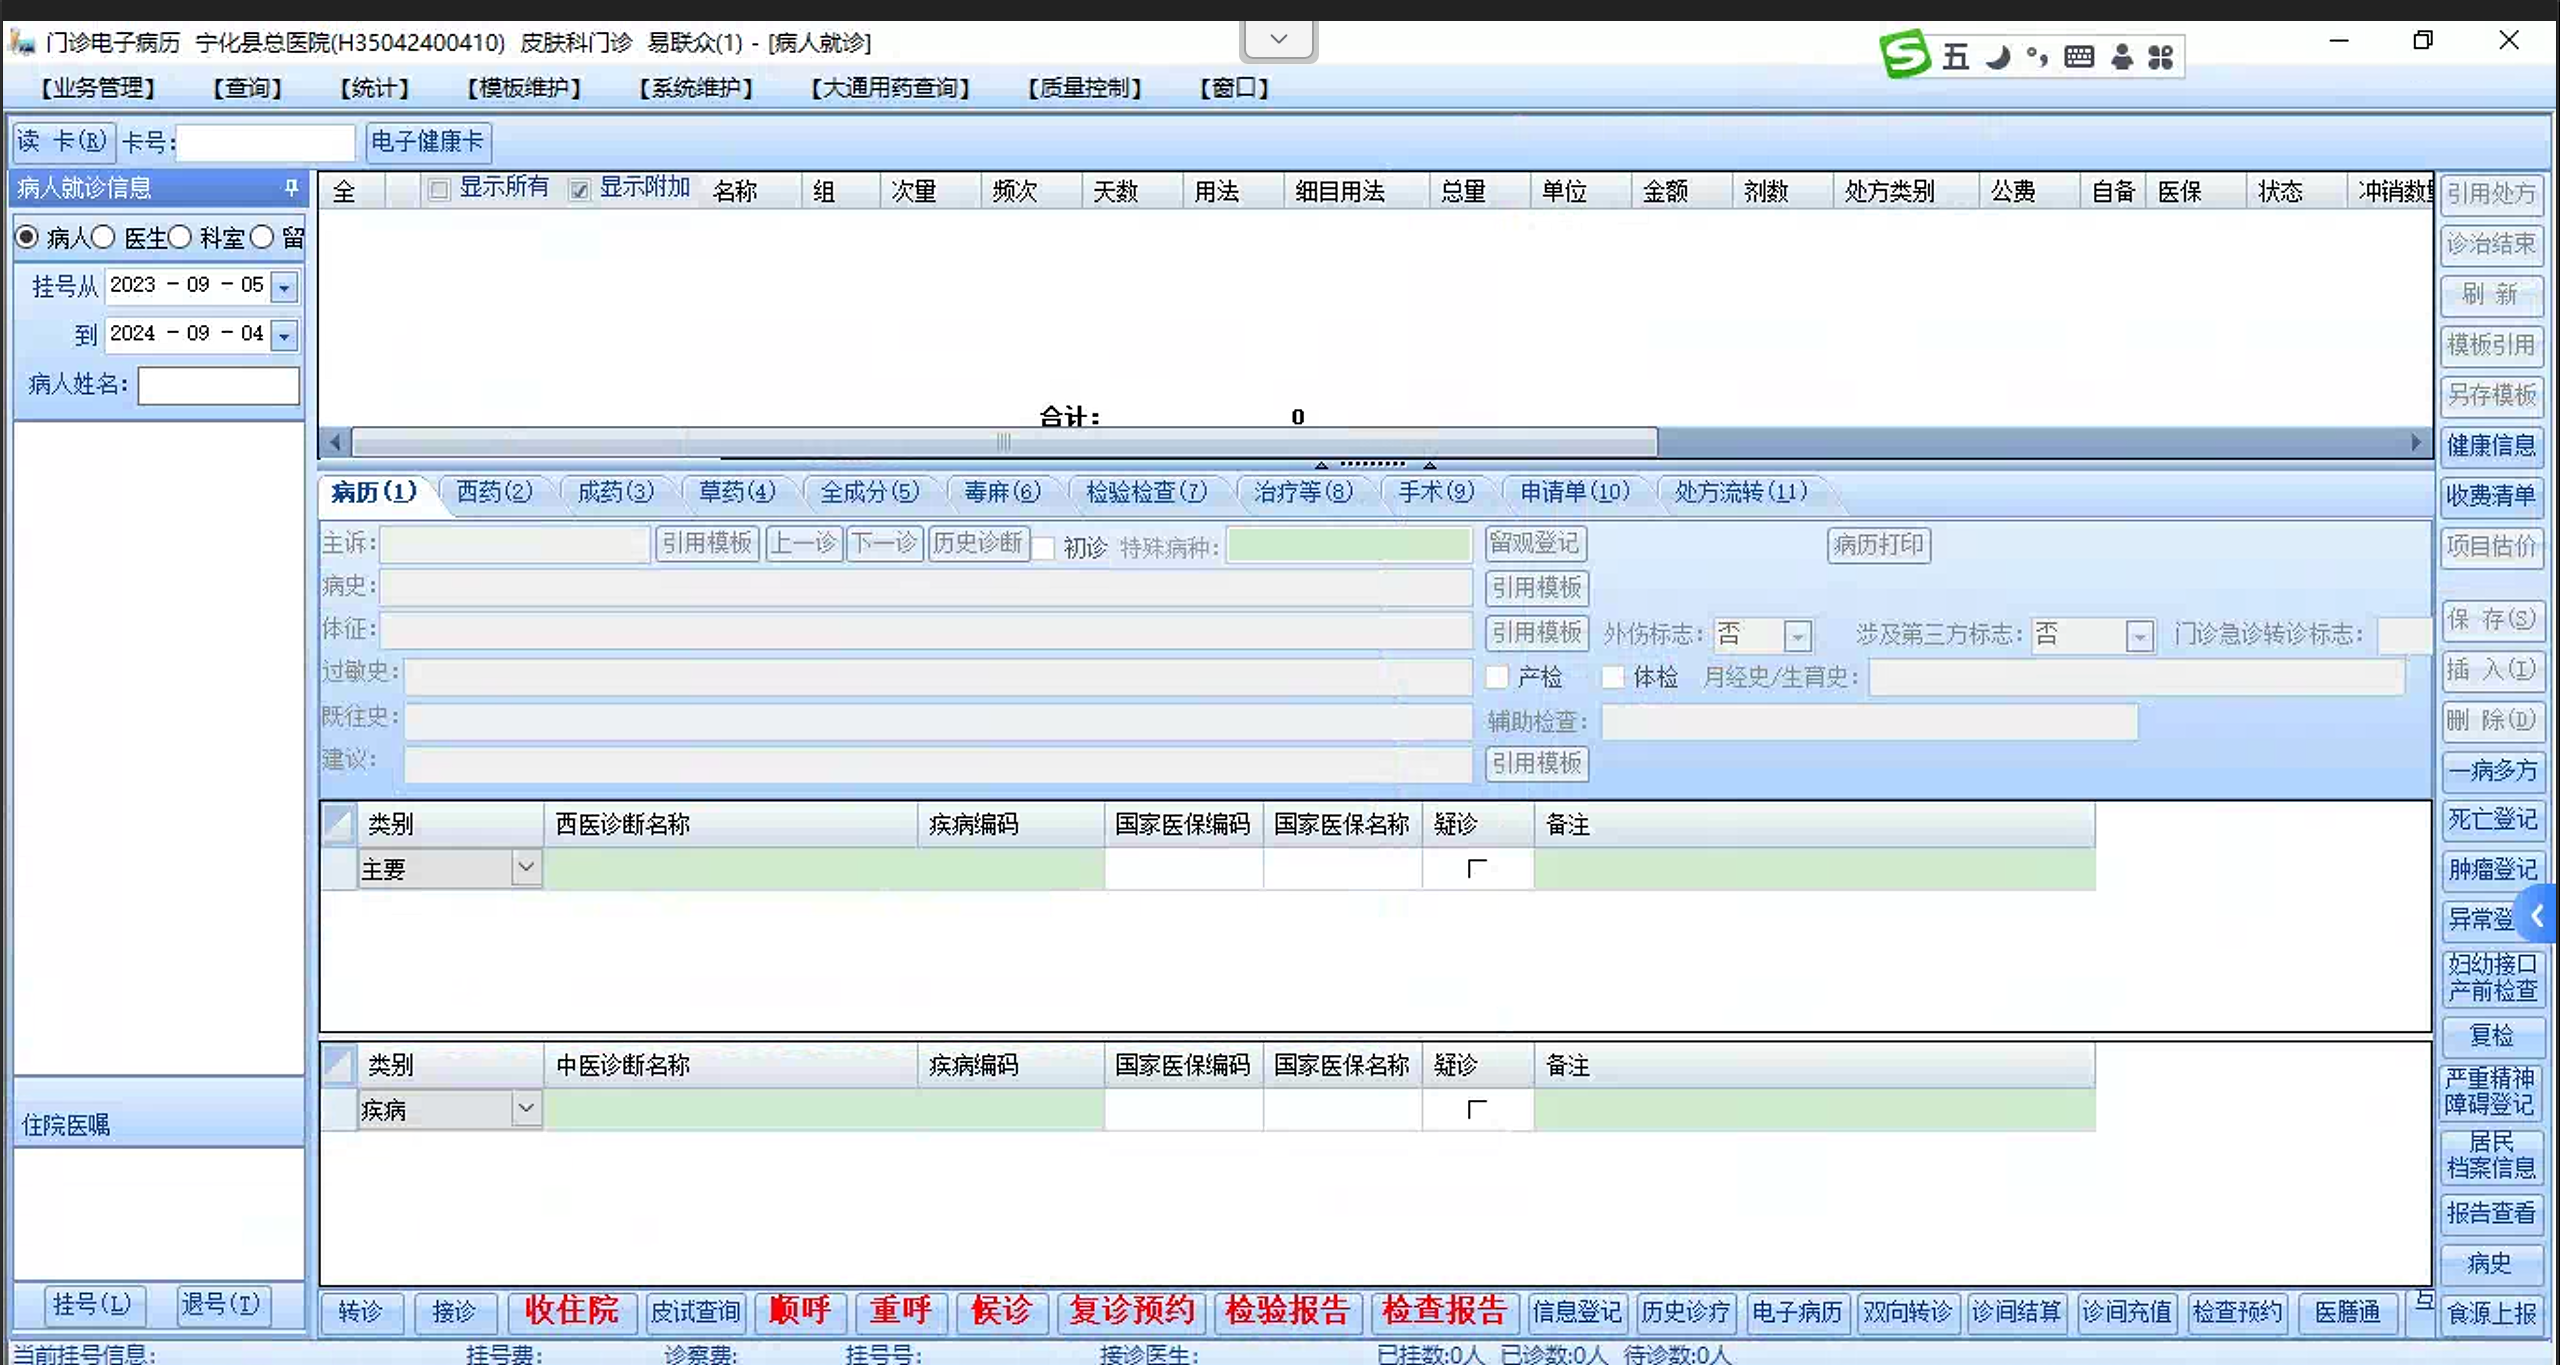Open the 【模板维护】 menu
This screenshot has height=1365, width=2560.
(524, 88)
